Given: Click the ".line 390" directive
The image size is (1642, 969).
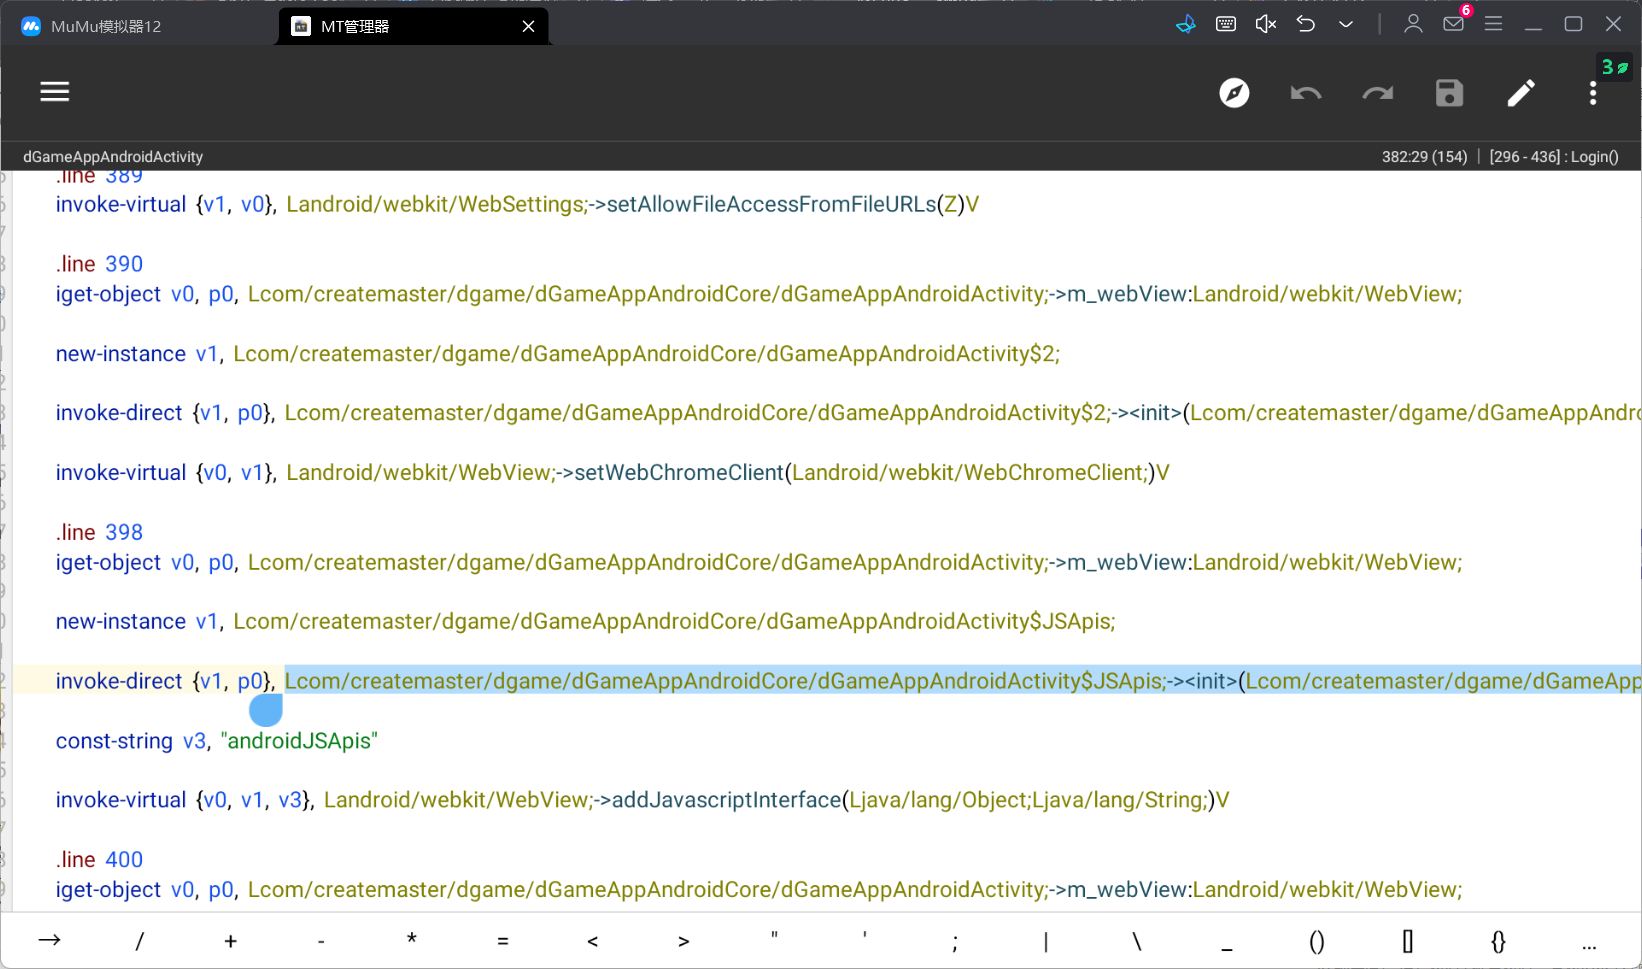Looking at the screenshot, I should coord(99,264).
